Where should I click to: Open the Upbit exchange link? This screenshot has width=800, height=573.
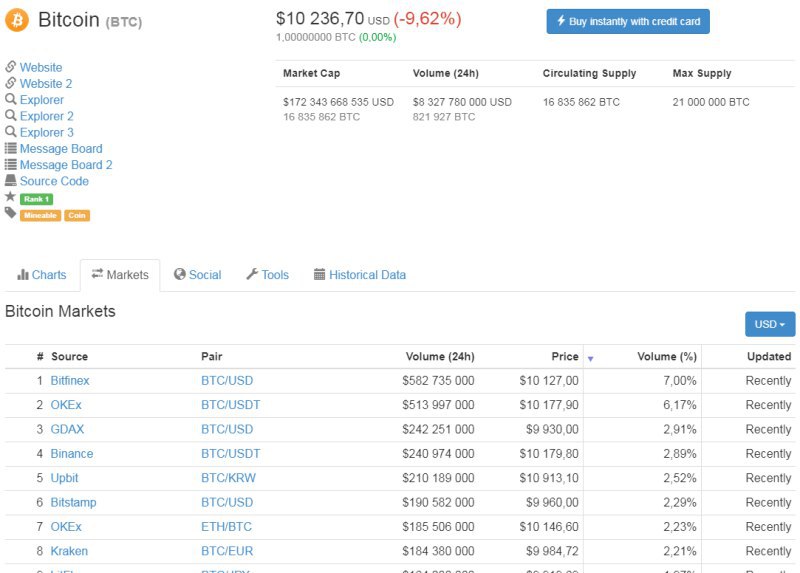pyautogui.click(x=64, y=478)
